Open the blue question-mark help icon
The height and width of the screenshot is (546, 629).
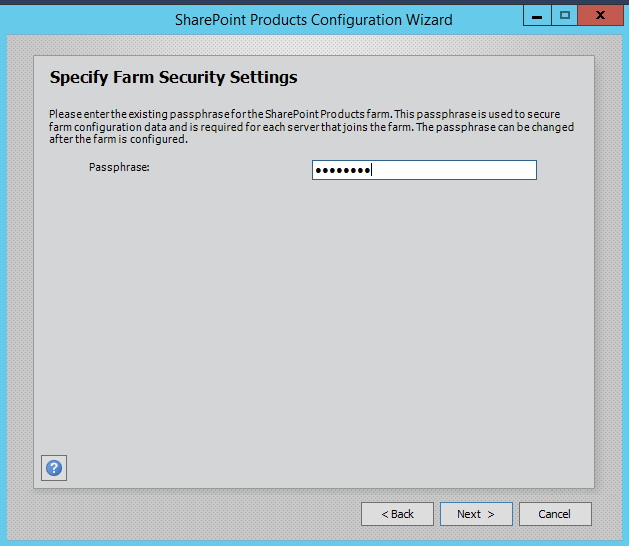point(54,468)
